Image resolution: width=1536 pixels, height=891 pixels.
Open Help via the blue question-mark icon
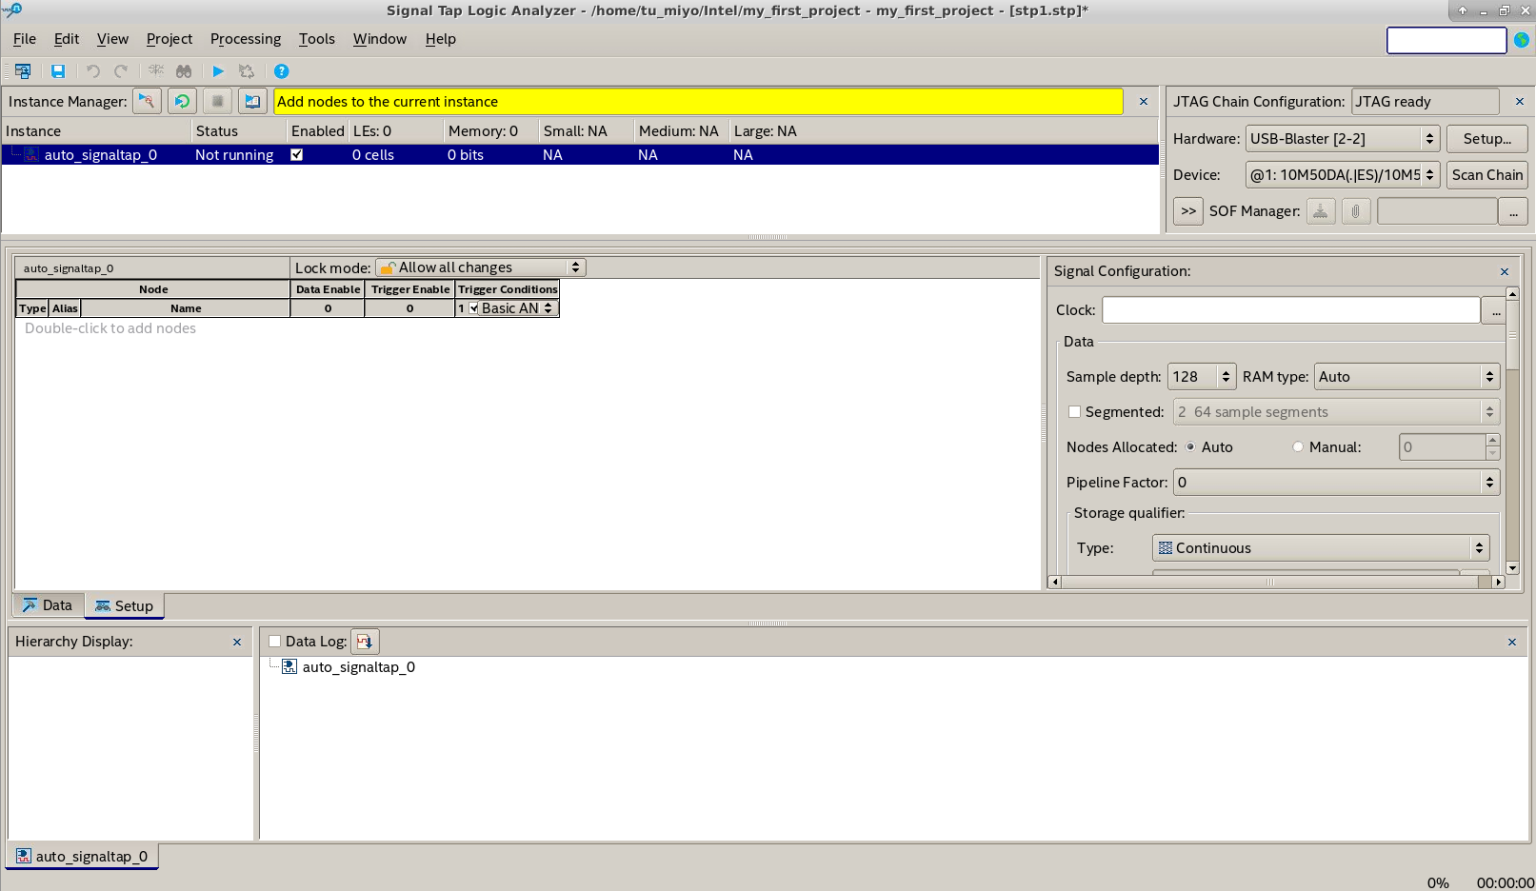tap(281, 72)
